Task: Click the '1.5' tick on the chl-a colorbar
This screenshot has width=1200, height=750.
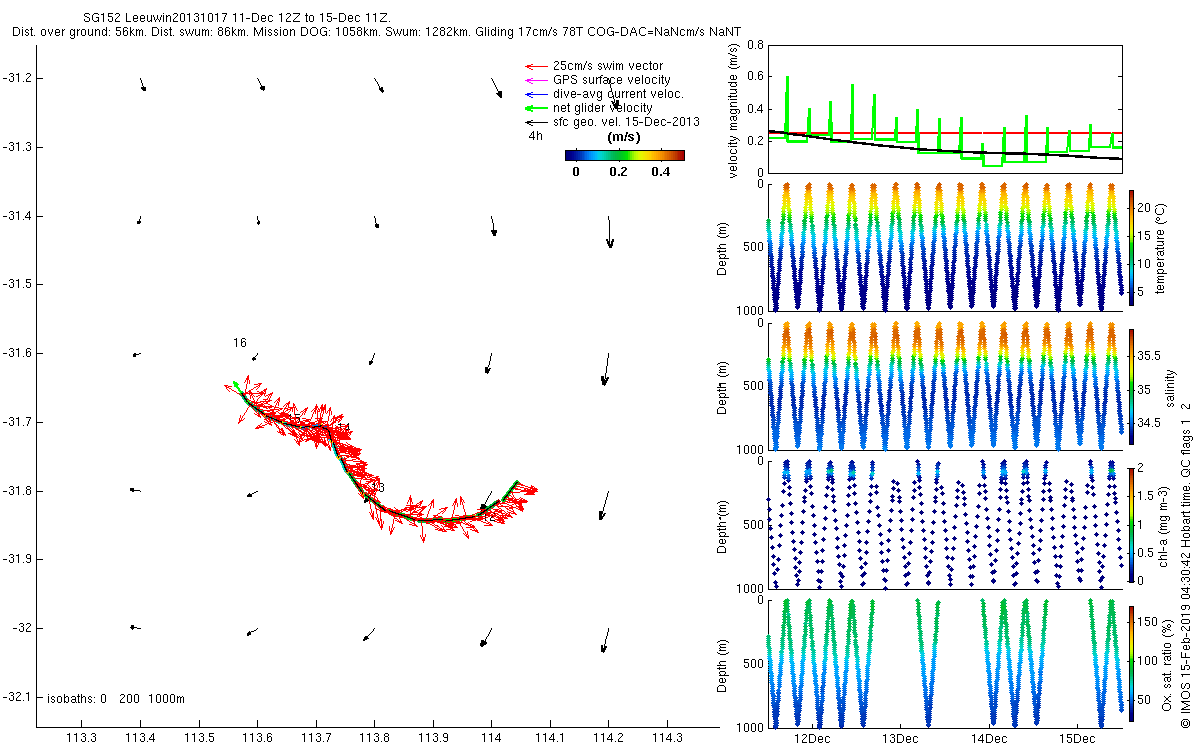Action: (1148, 496)
